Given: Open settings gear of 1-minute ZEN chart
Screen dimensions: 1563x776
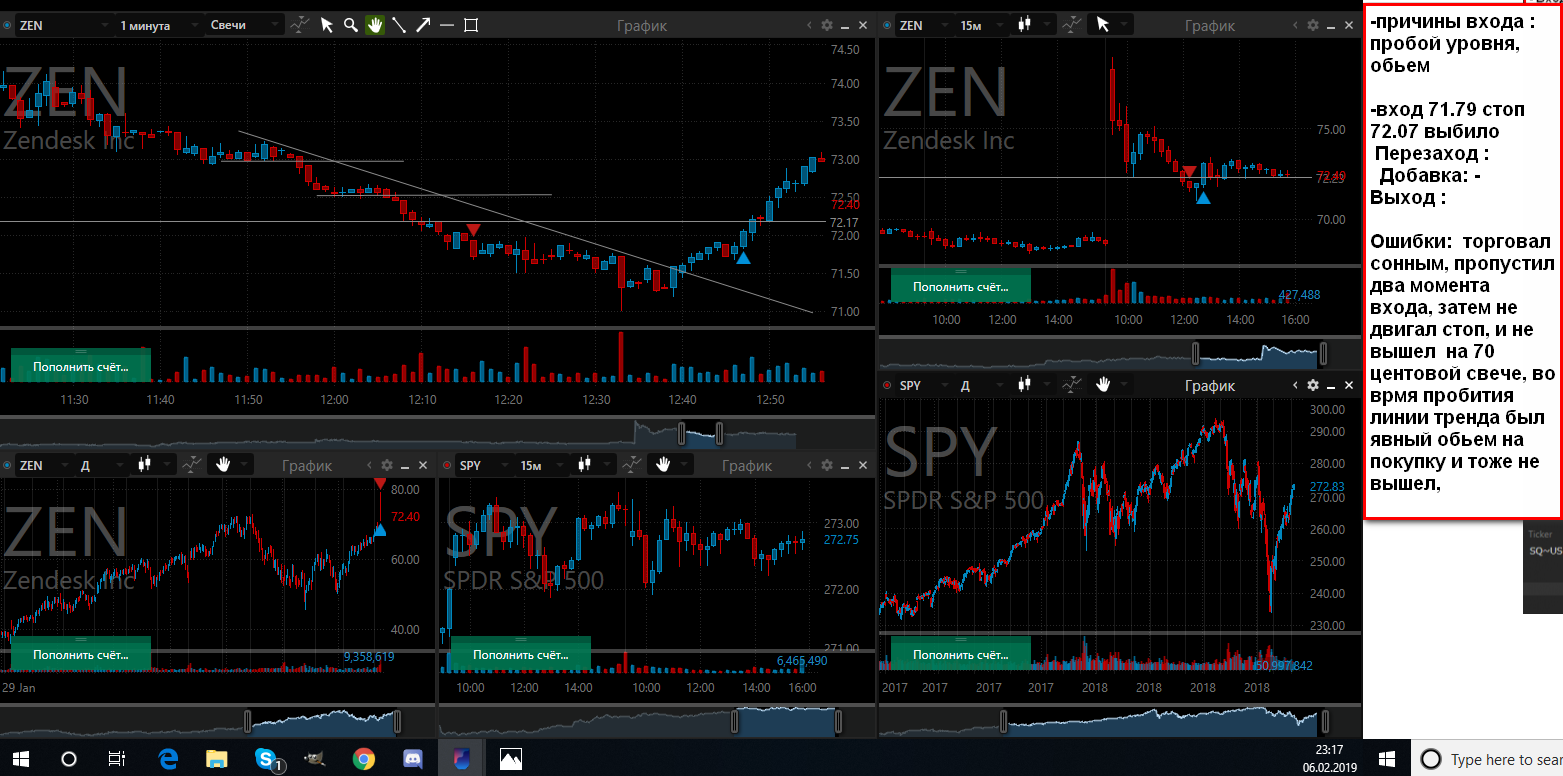Looking at the screenshot, I should pyautogui.click(x=826, y=26).
